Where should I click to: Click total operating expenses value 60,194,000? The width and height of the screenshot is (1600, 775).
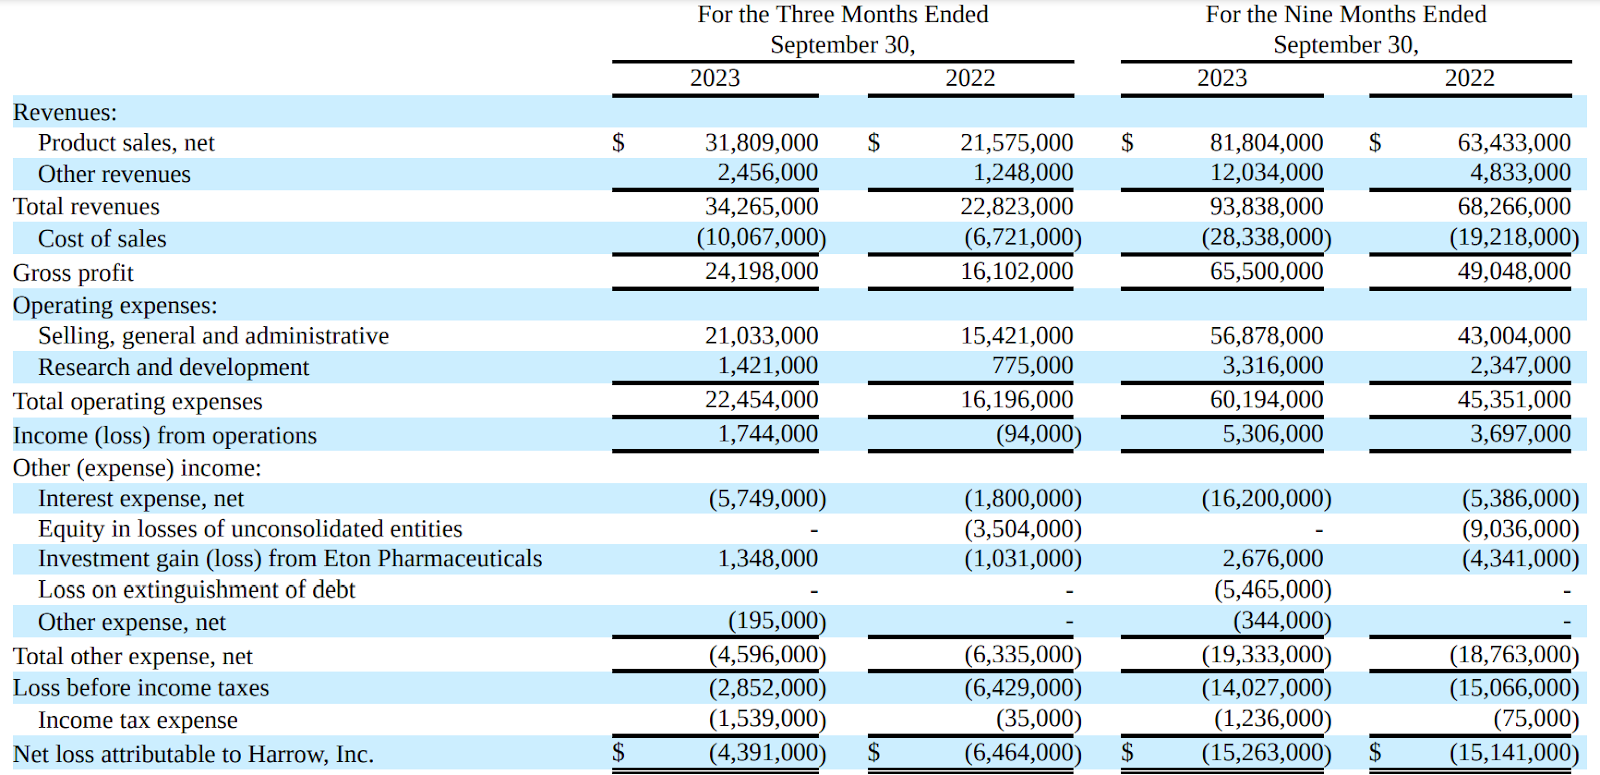(1266, 399)
